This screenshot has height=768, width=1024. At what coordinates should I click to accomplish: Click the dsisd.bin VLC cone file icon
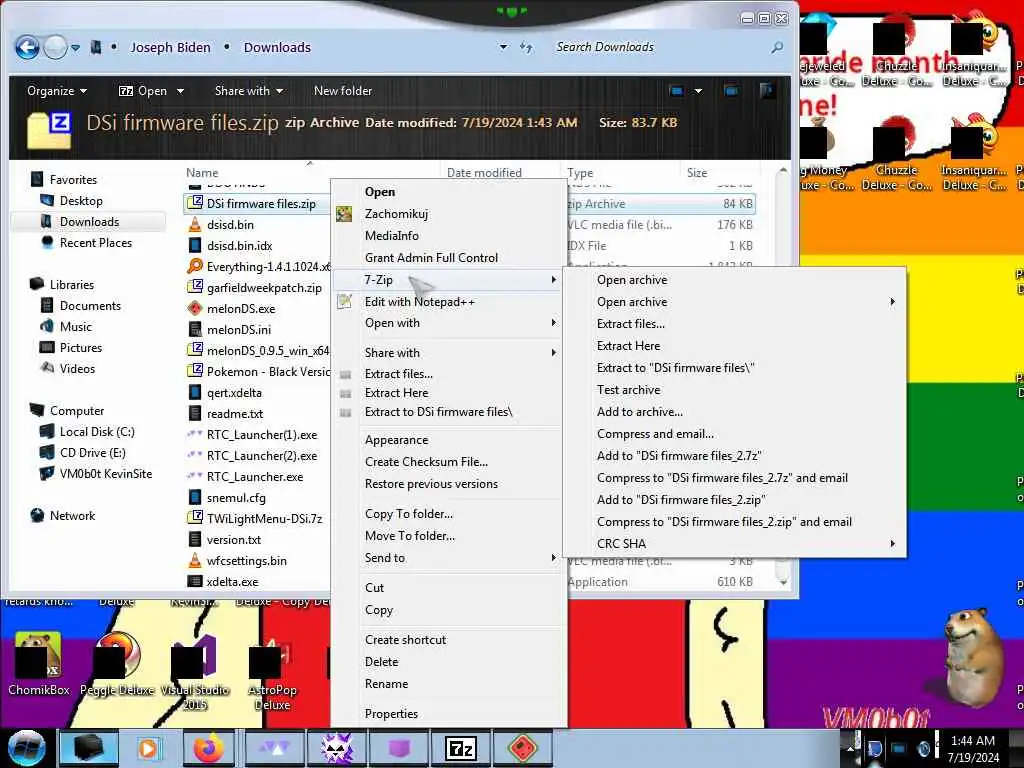[x=195, y=225]
